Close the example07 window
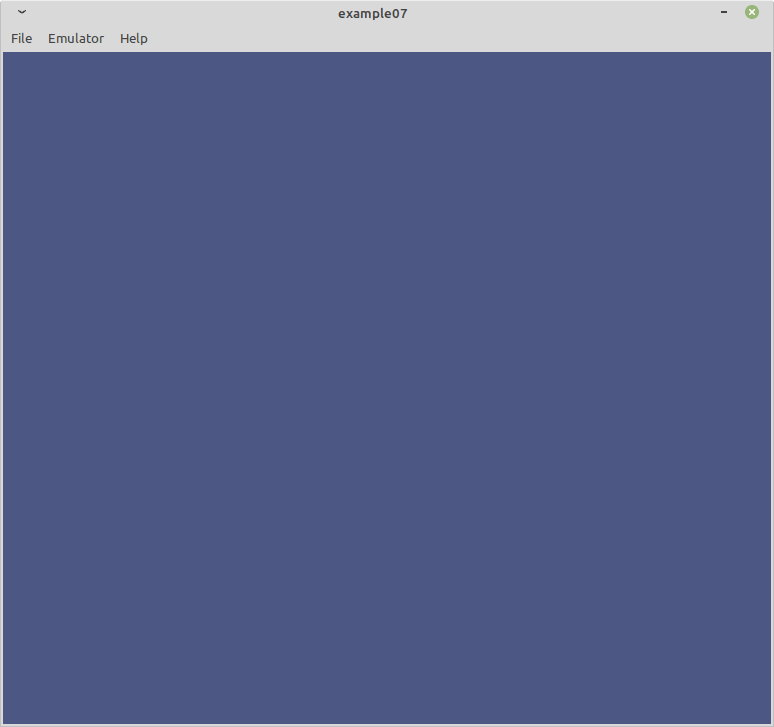774x727 pixels. 752,12
